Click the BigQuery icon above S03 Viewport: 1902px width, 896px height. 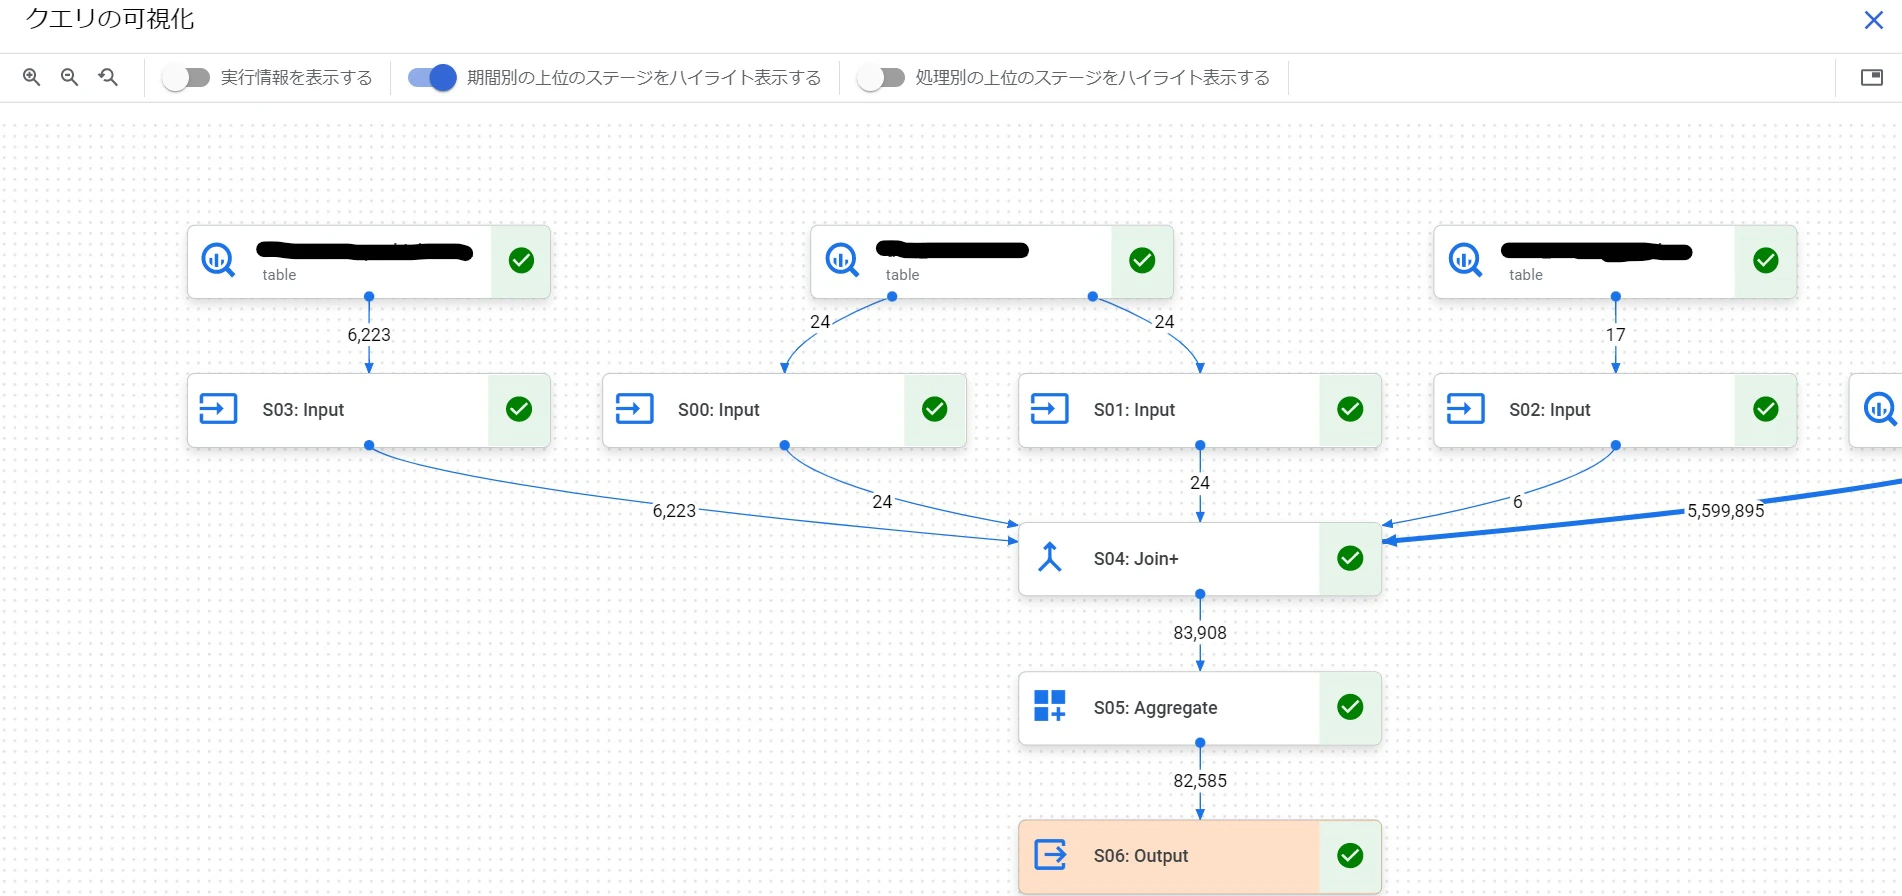218,260
